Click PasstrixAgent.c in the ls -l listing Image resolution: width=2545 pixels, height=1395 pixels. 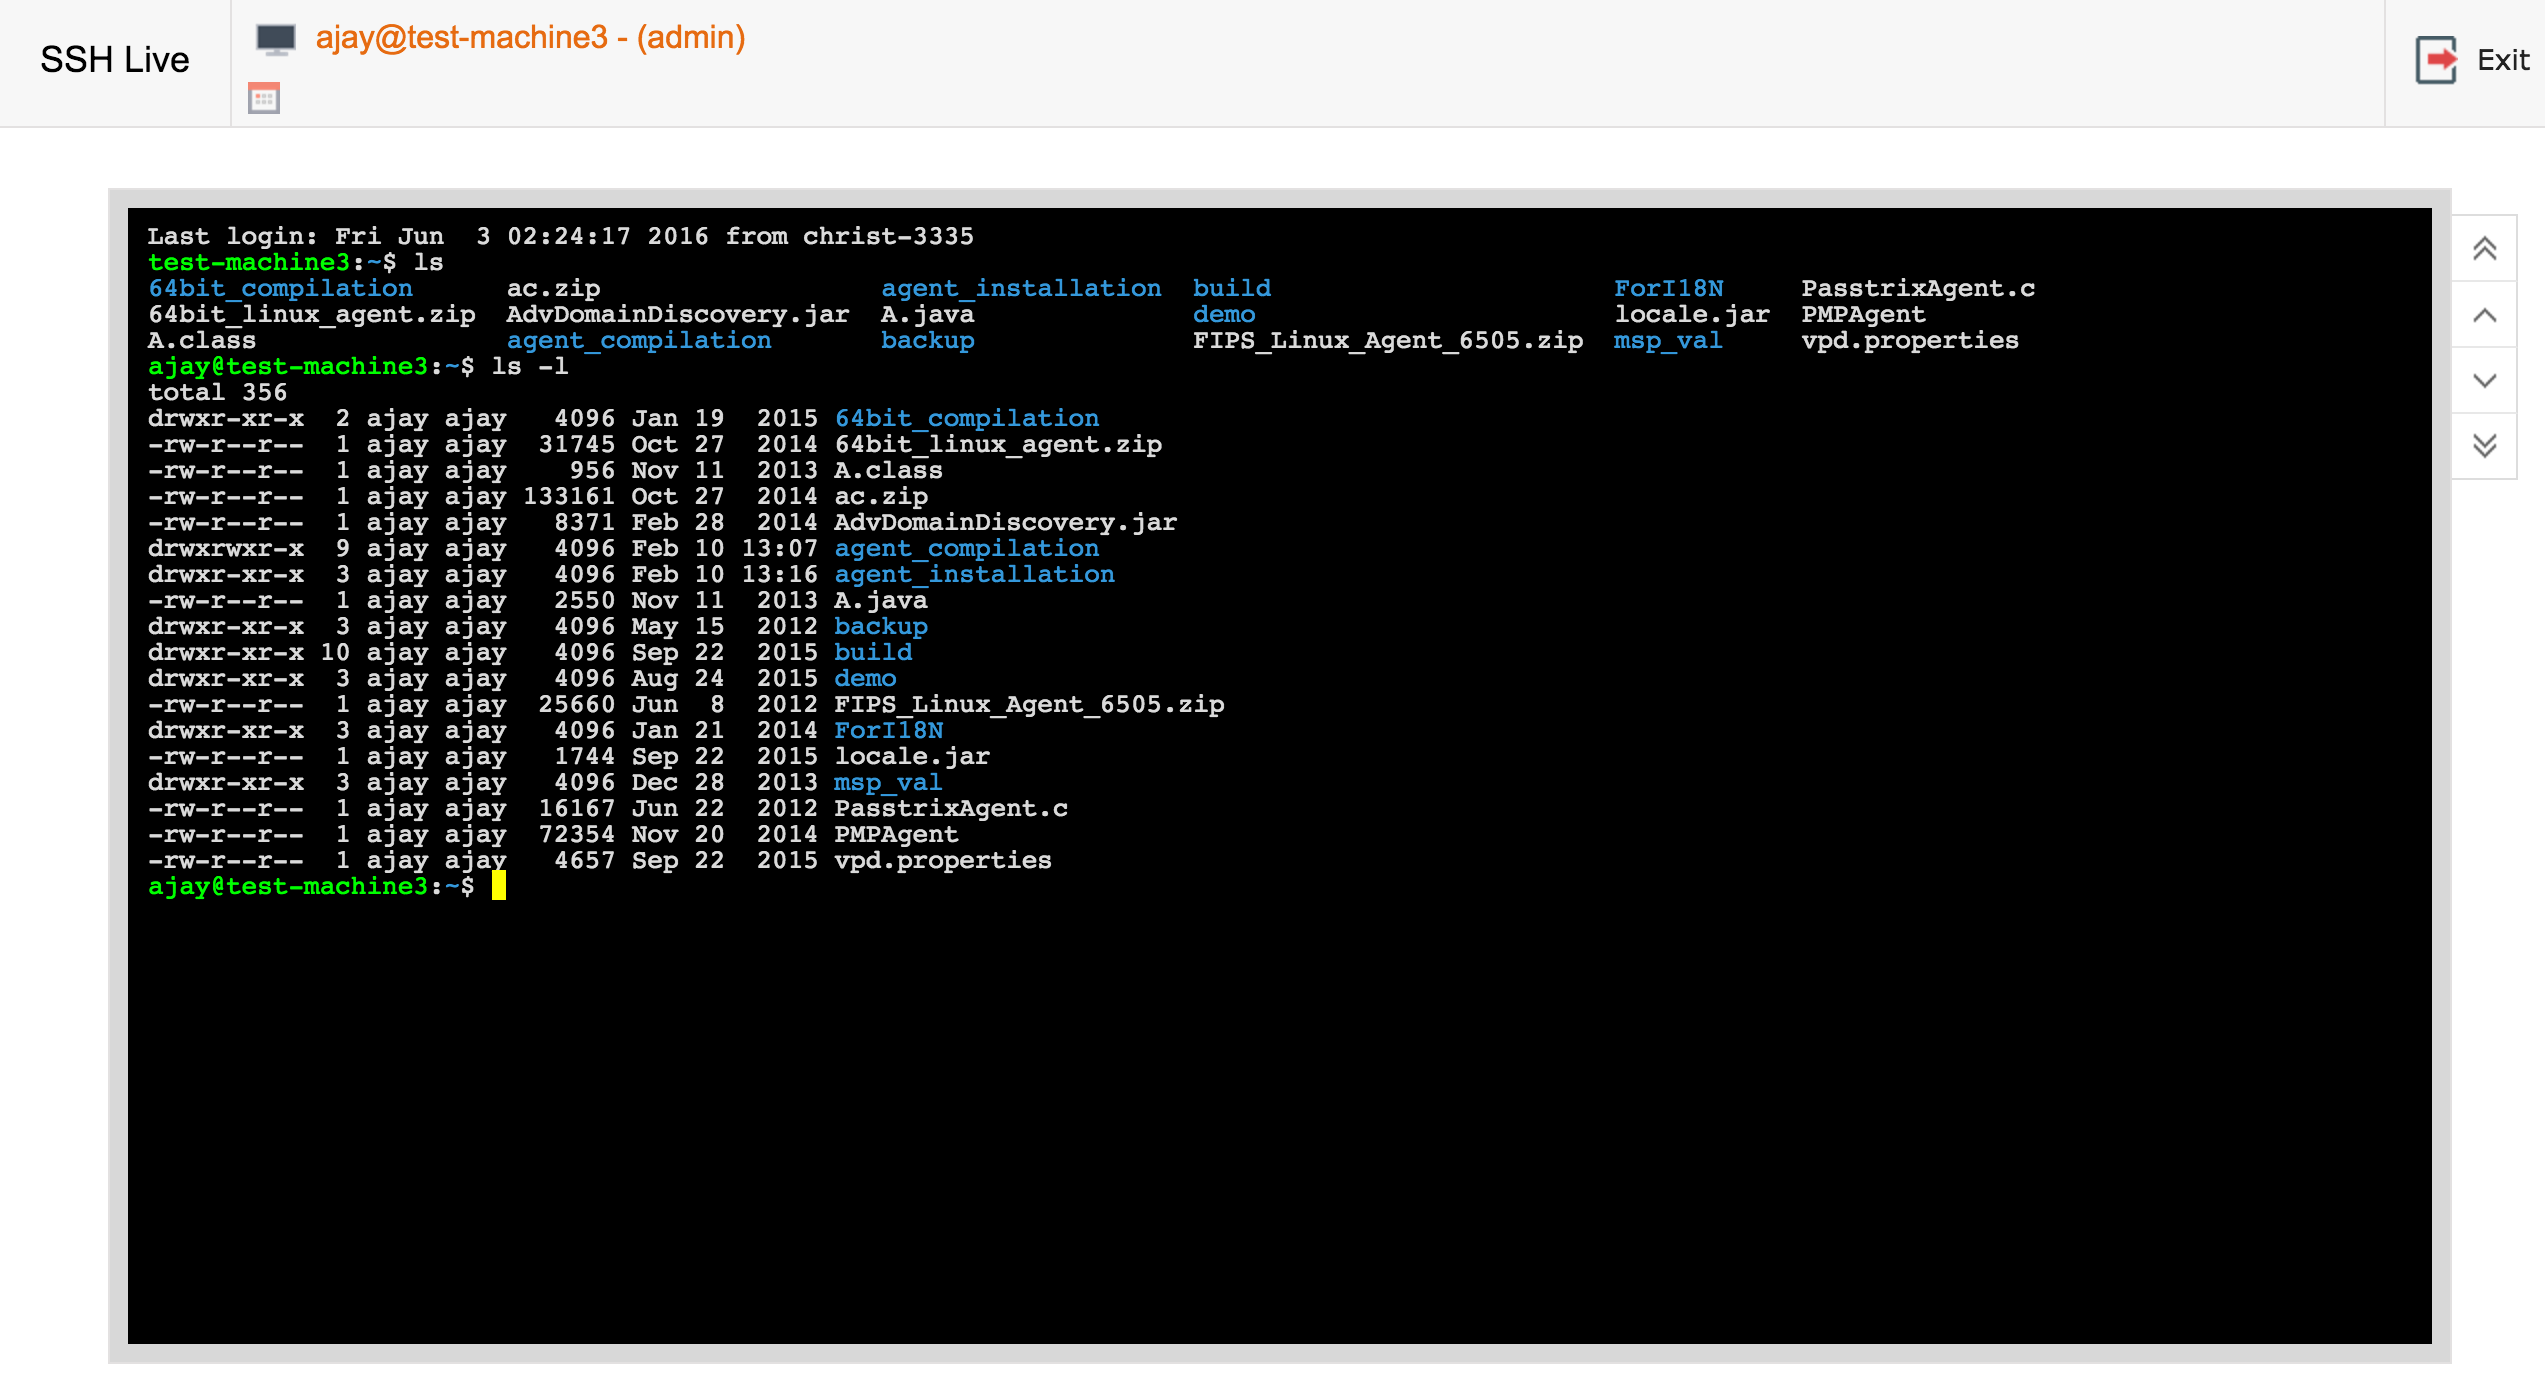950,809
